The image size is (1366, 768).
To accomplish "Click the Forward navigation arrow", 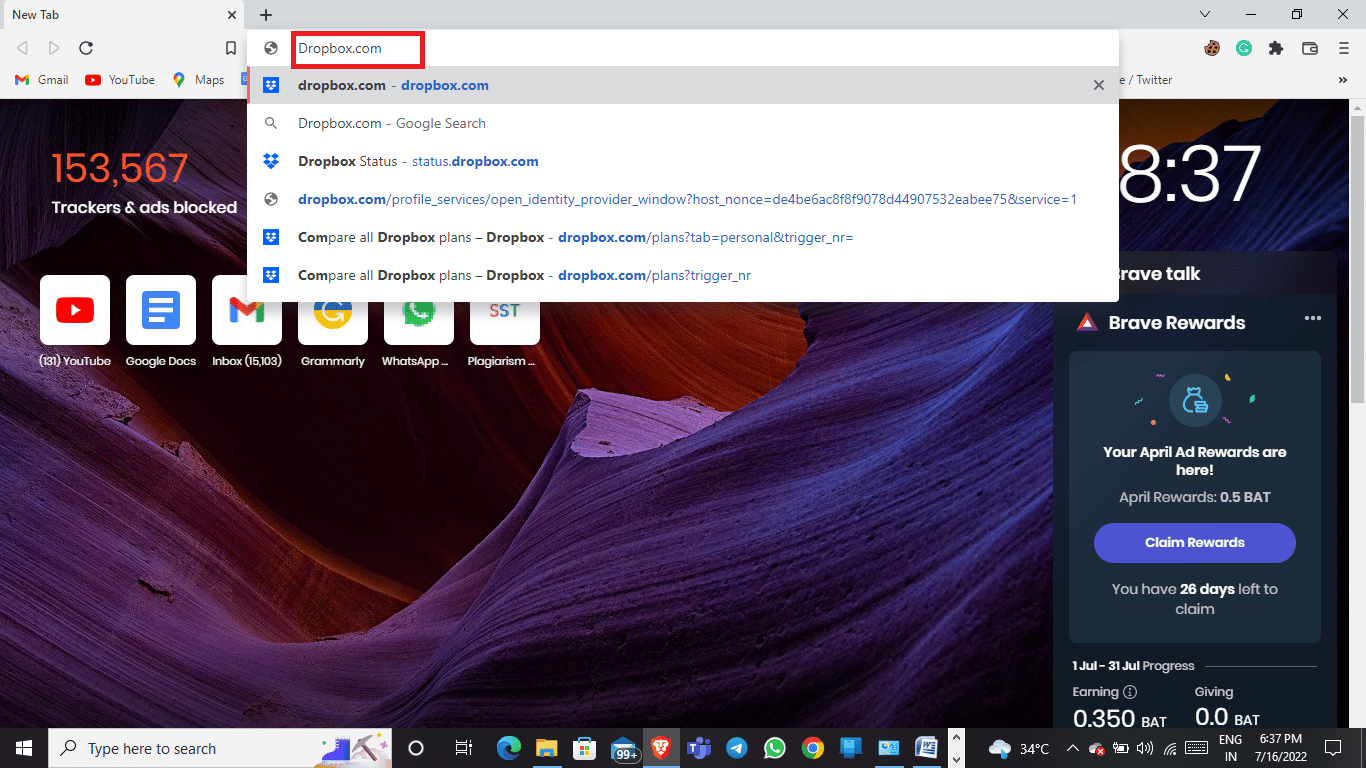I will [54, 48].
